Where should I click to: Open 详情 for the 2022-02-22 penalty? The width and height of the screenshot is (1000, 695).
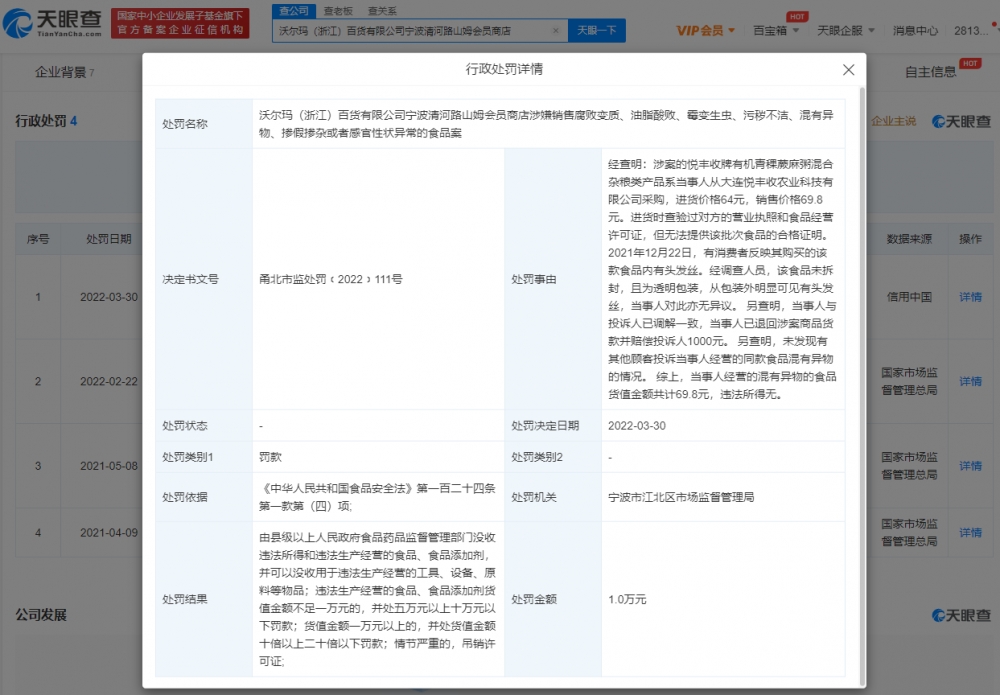[x=970, y=381]
